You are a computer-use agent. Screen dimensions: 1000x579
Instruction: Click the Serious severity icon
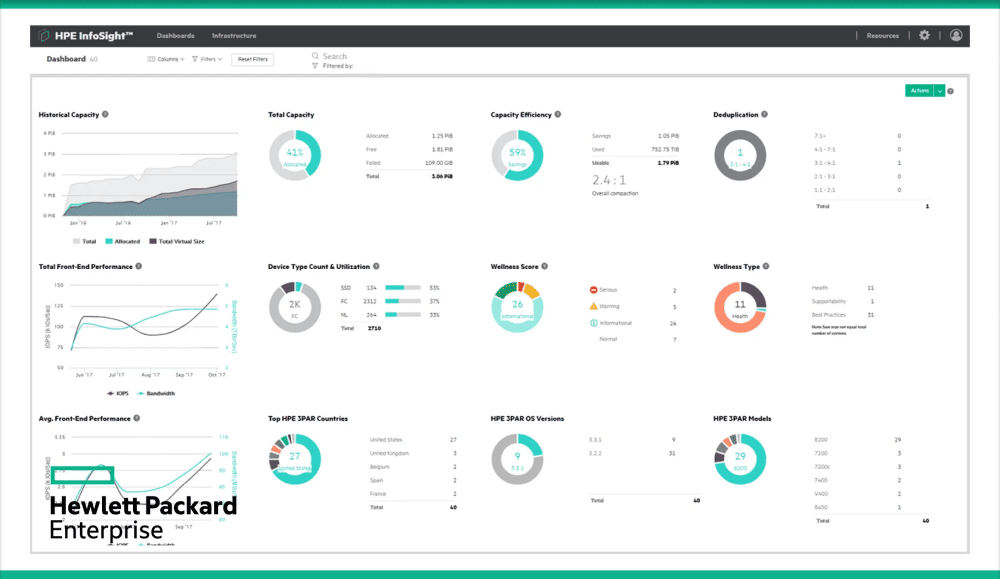point(593,290)
